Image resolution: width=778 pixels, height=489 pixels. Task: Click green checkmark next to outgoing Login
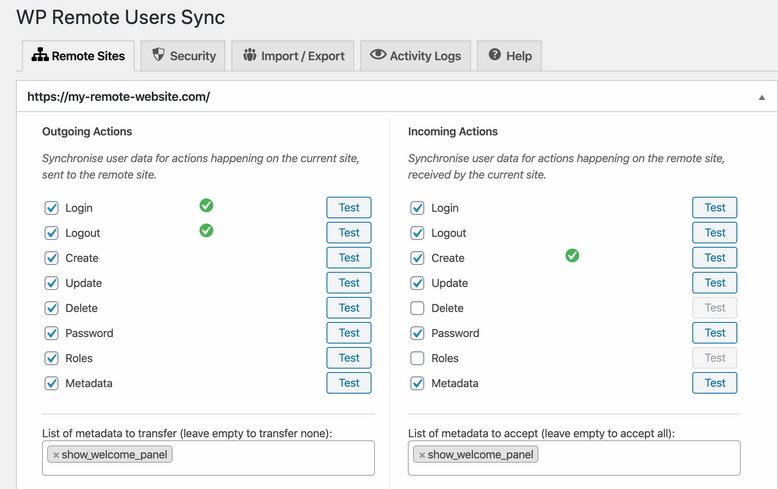[x=206, y=205]
